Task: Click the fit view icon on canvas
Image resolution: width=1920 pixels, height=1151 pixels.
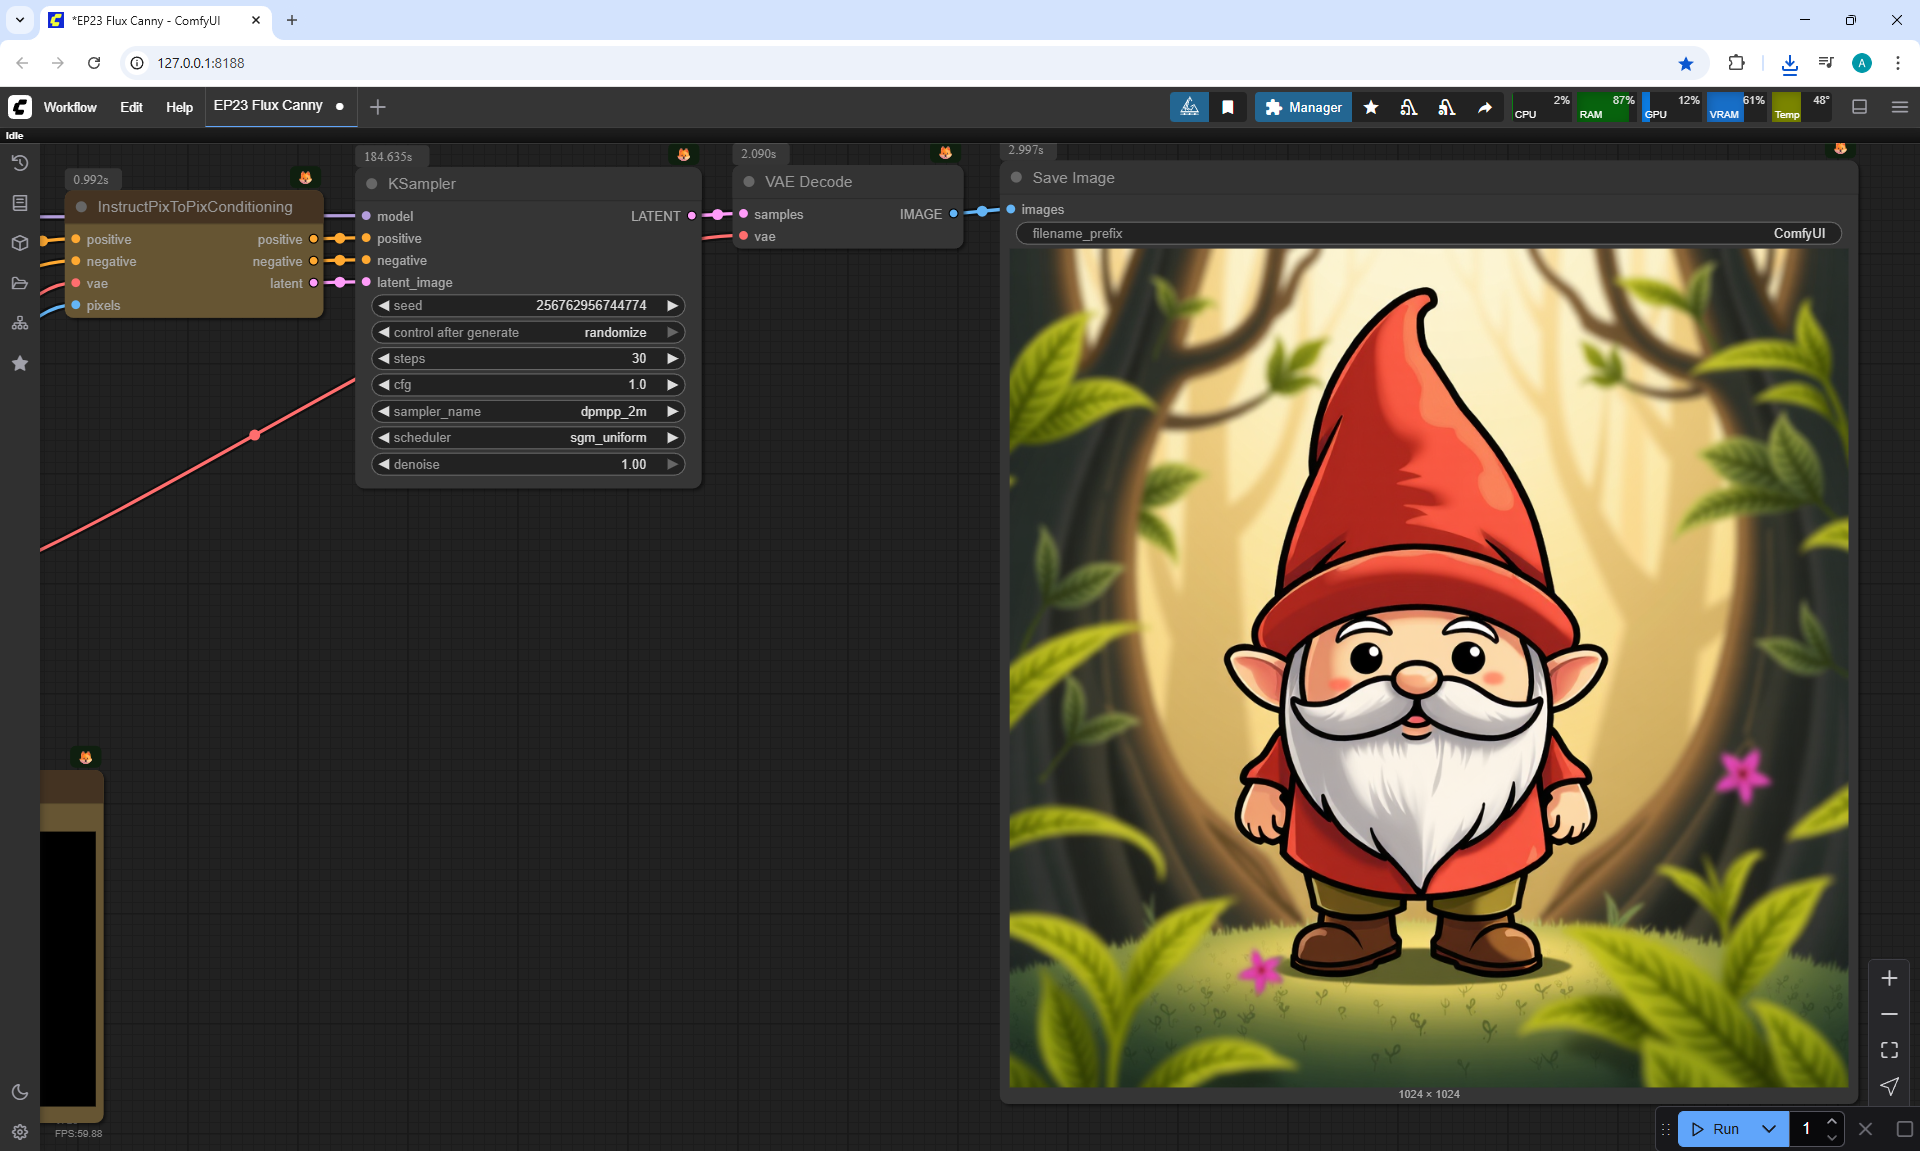Action: point(1889,1050)
